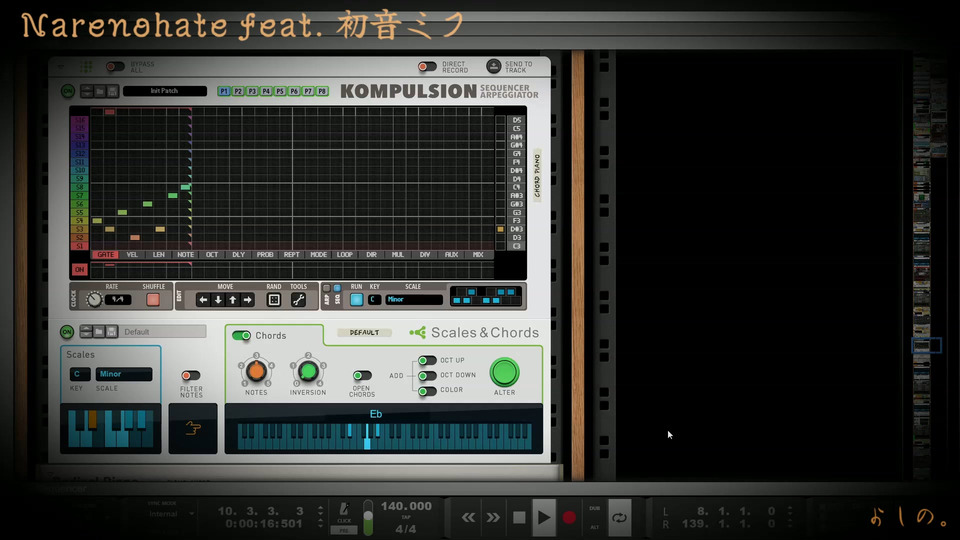The width and height of the screenshot is (960, 540).
Task: Toggle the Bypass All switch
Action: point(114,66)
